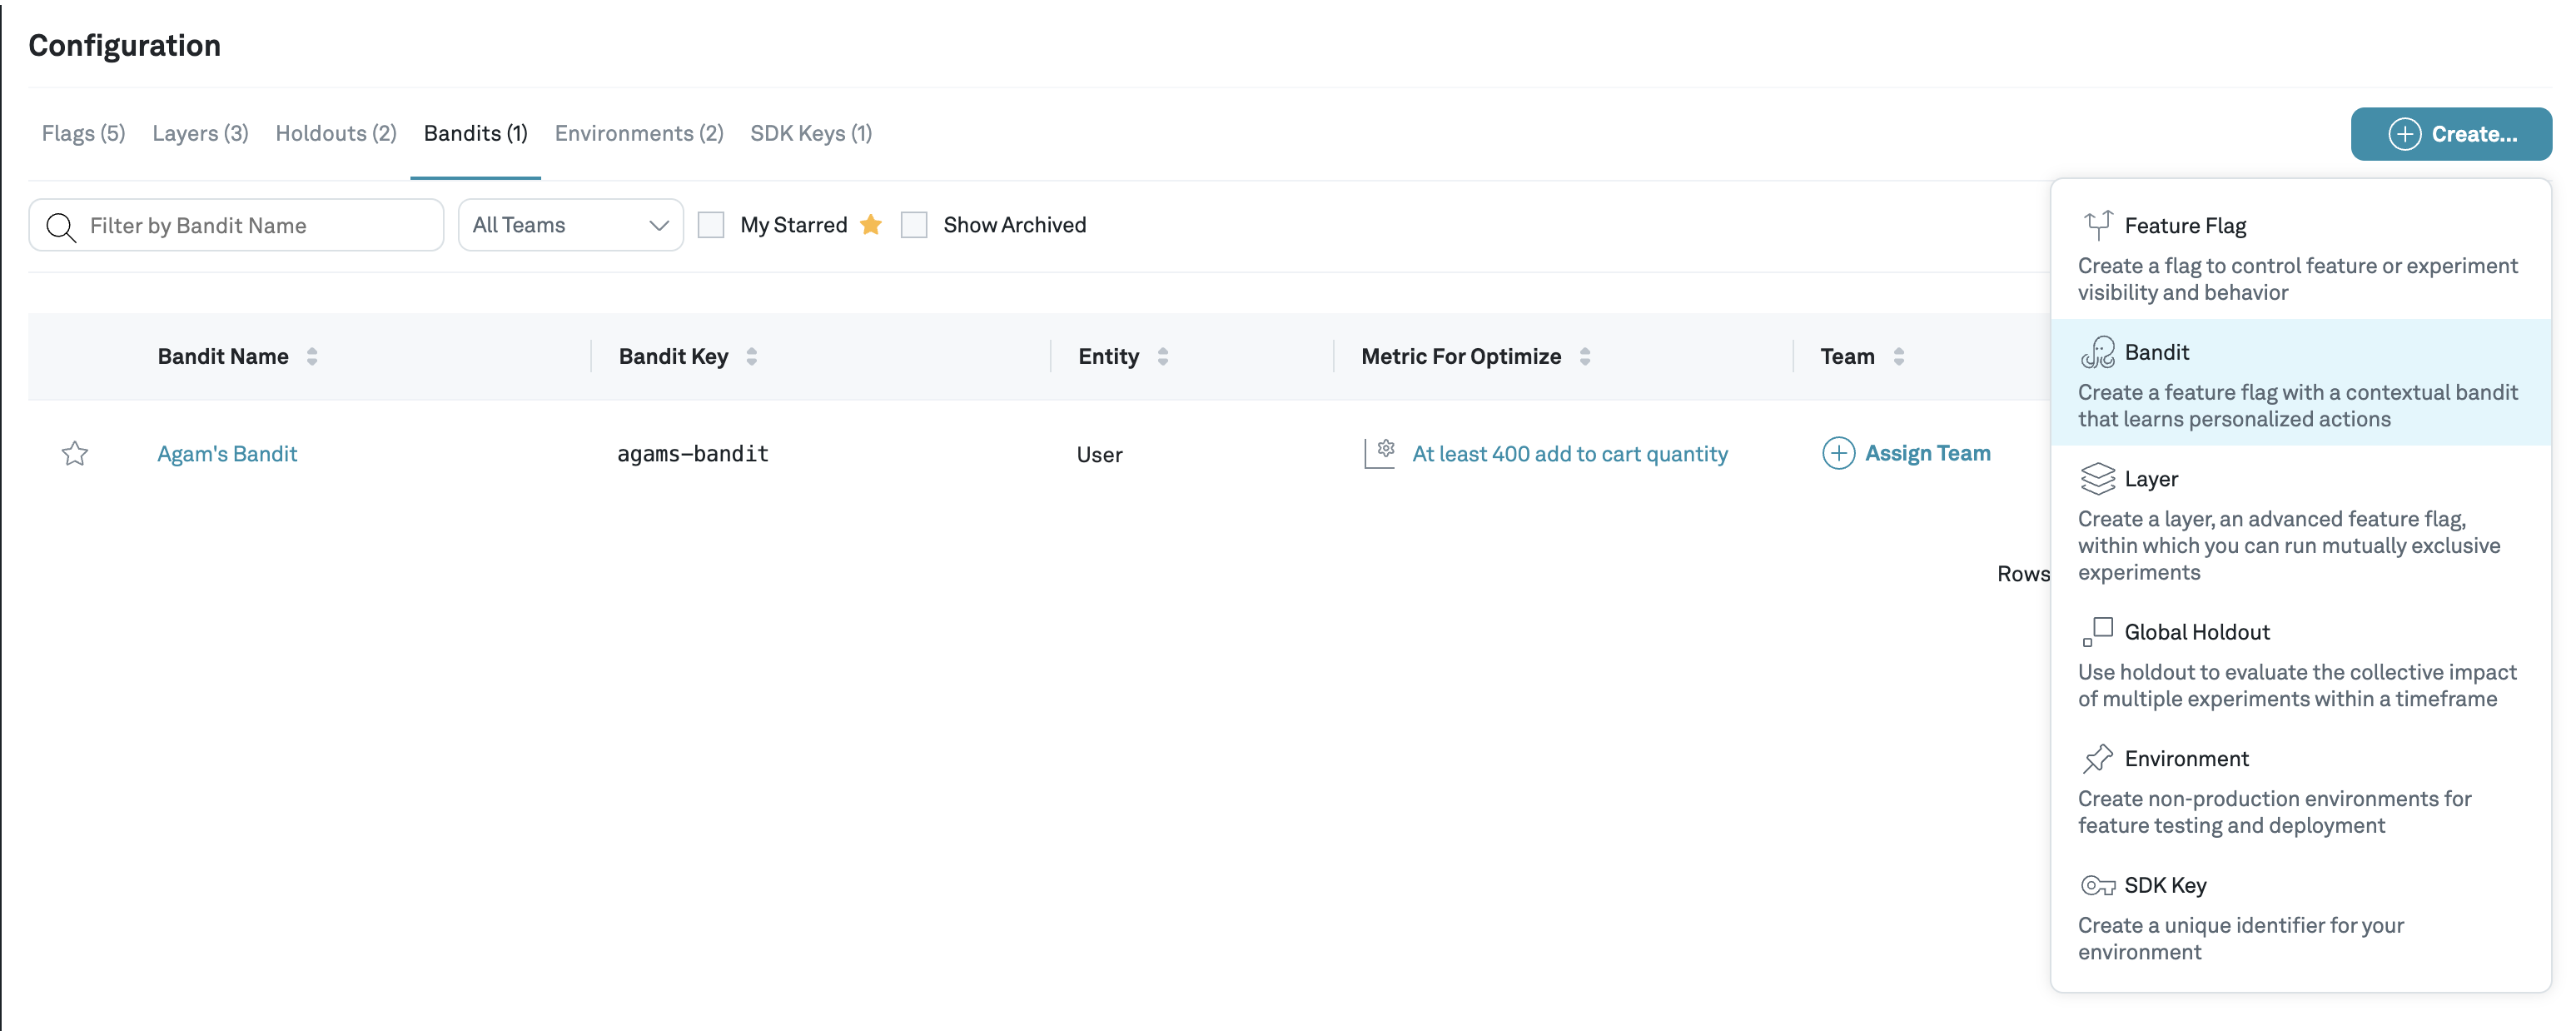
Task: Sort the Metric For Optimize column
Action: tap(1585, 357)
